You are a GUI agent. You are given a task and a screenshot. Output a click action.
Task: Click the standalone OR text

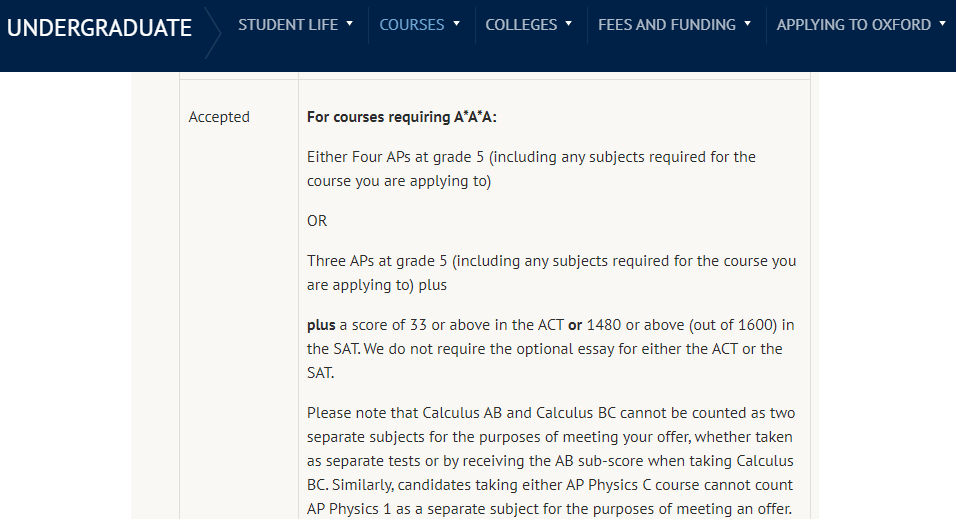(x=317, y=221)
